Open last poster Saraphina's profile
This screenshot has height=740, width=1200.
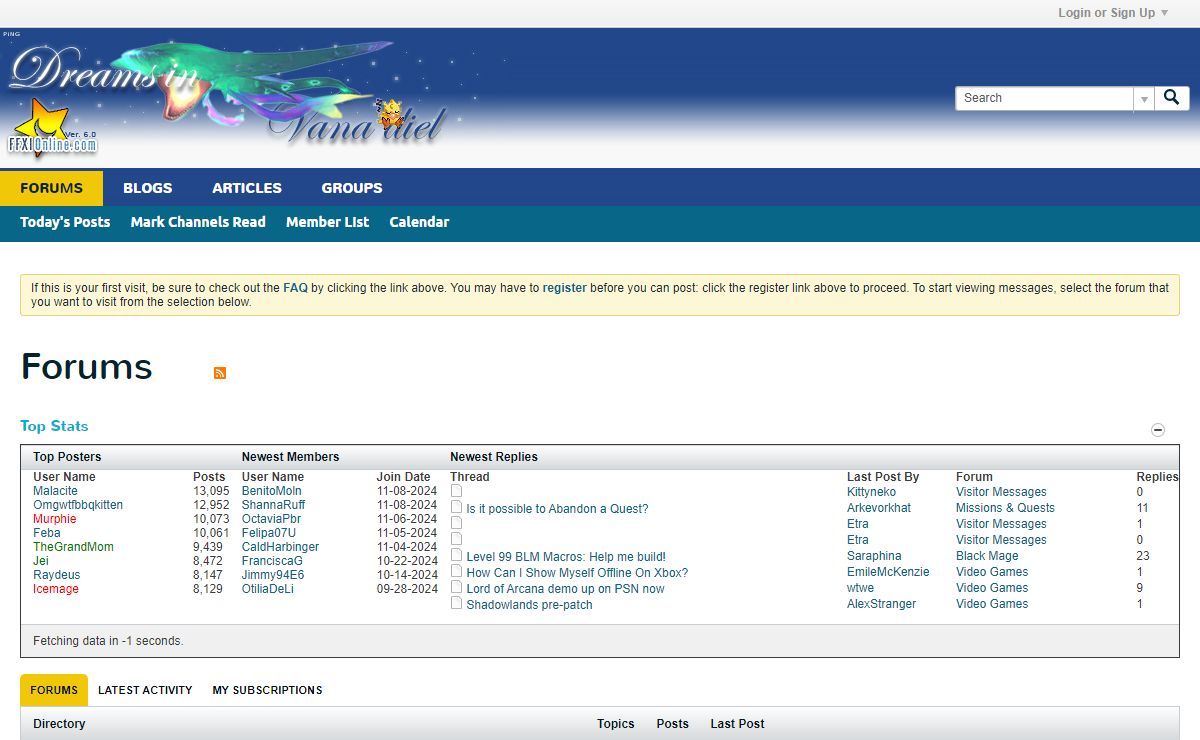click(874, 556)
